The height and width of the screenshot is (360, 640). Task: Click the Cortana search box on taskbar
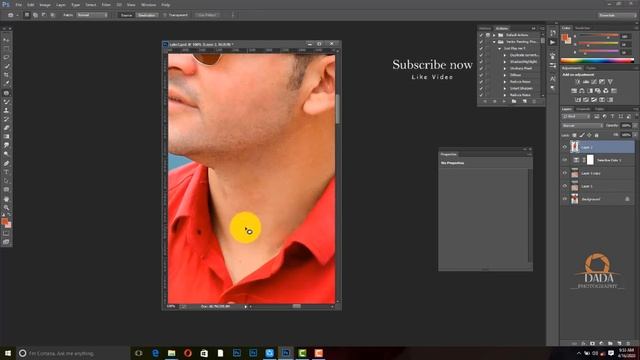73,353
